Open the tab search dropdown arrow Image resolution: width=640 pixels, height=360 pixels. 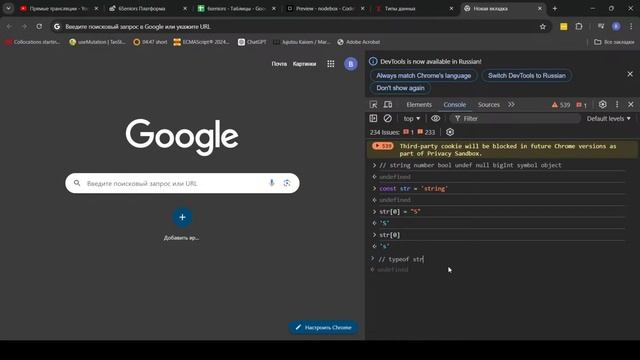[x=8, y=8]
